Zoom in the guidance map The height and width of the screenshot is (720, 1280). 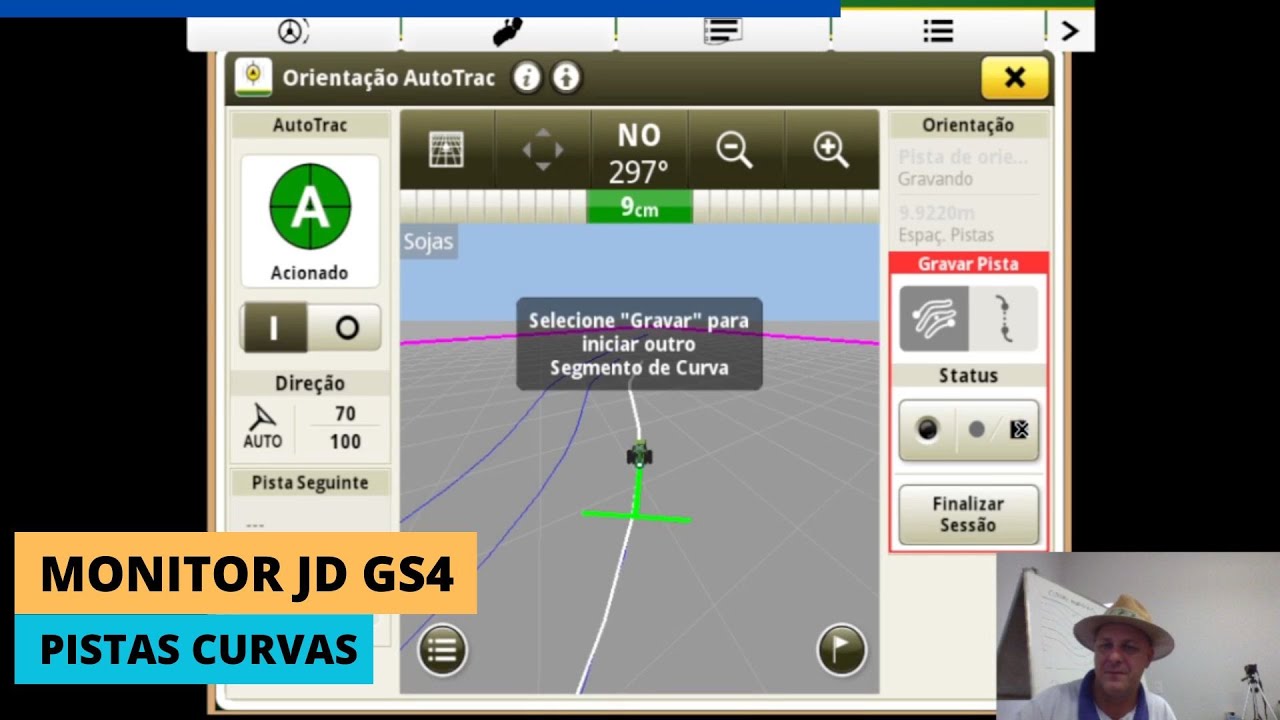pyautogui.click(x=831, y=150)
